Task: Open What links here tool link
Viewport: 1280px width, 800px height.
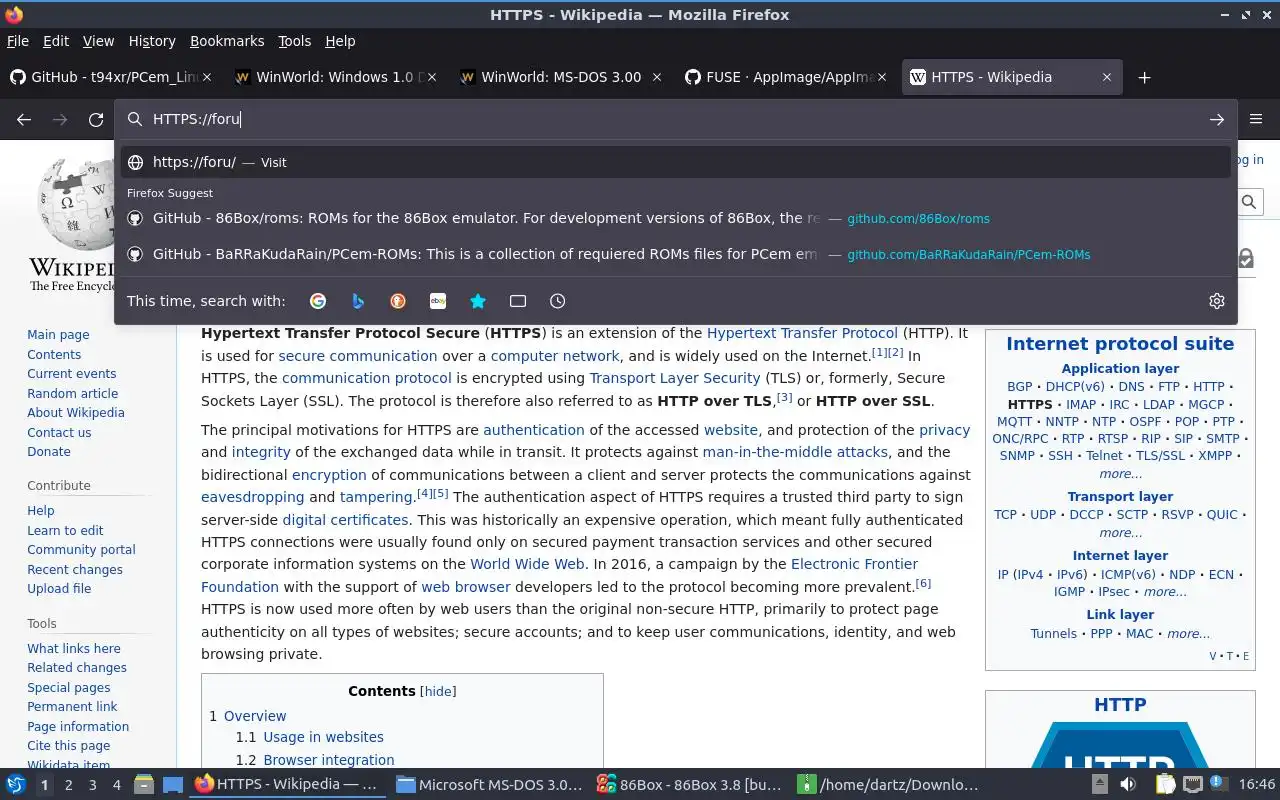Action: click(x=74, y=648)
